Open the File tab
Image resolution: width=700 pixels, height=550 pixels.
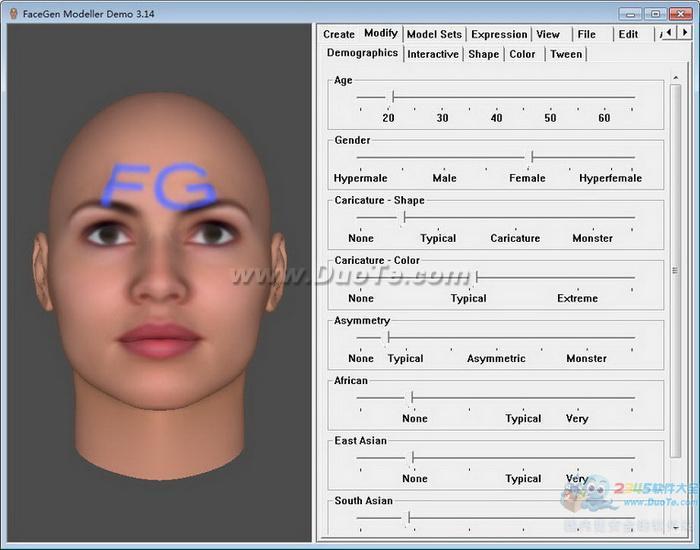pos(587,34)
